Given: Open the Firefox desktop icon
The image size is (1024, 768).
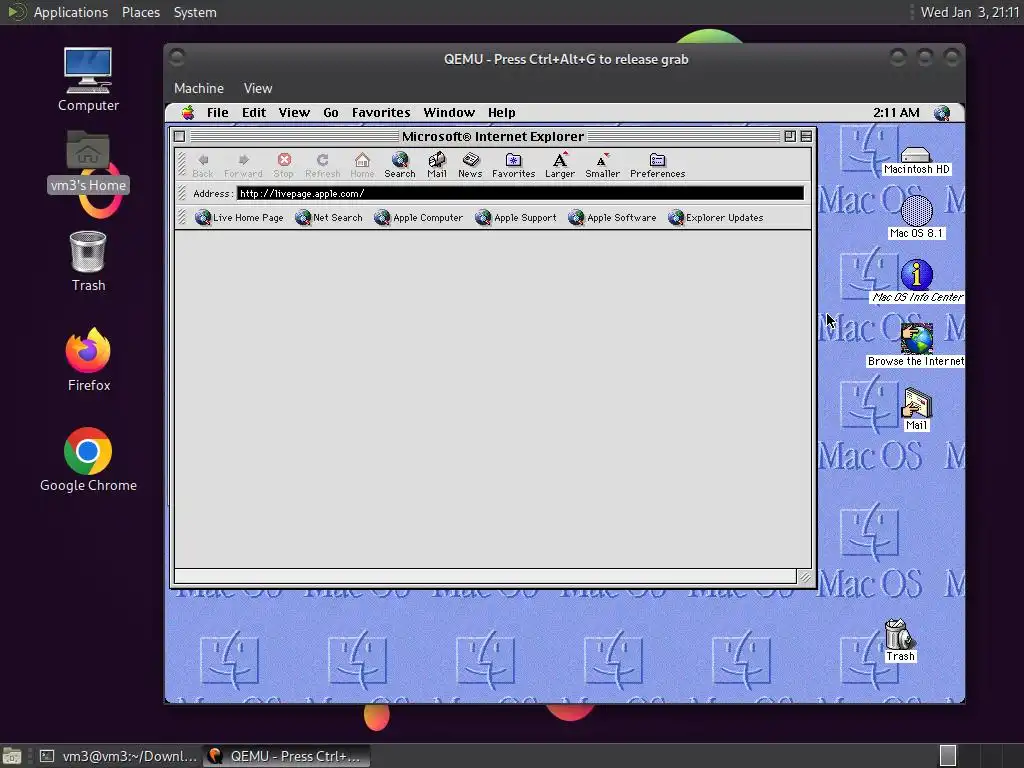Looking at the screenshot, I should (88, 360).
